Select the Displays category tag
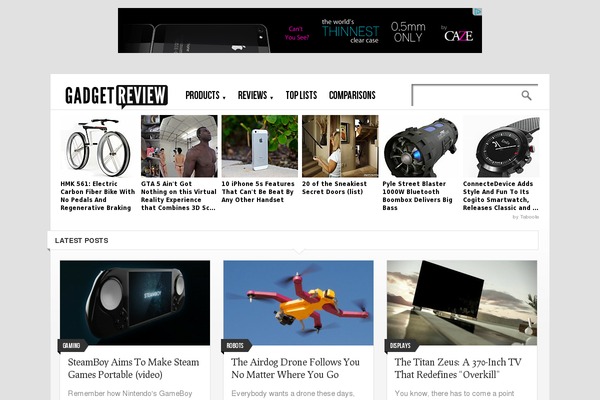Screen dimensions: 600x400 point(400,346)
